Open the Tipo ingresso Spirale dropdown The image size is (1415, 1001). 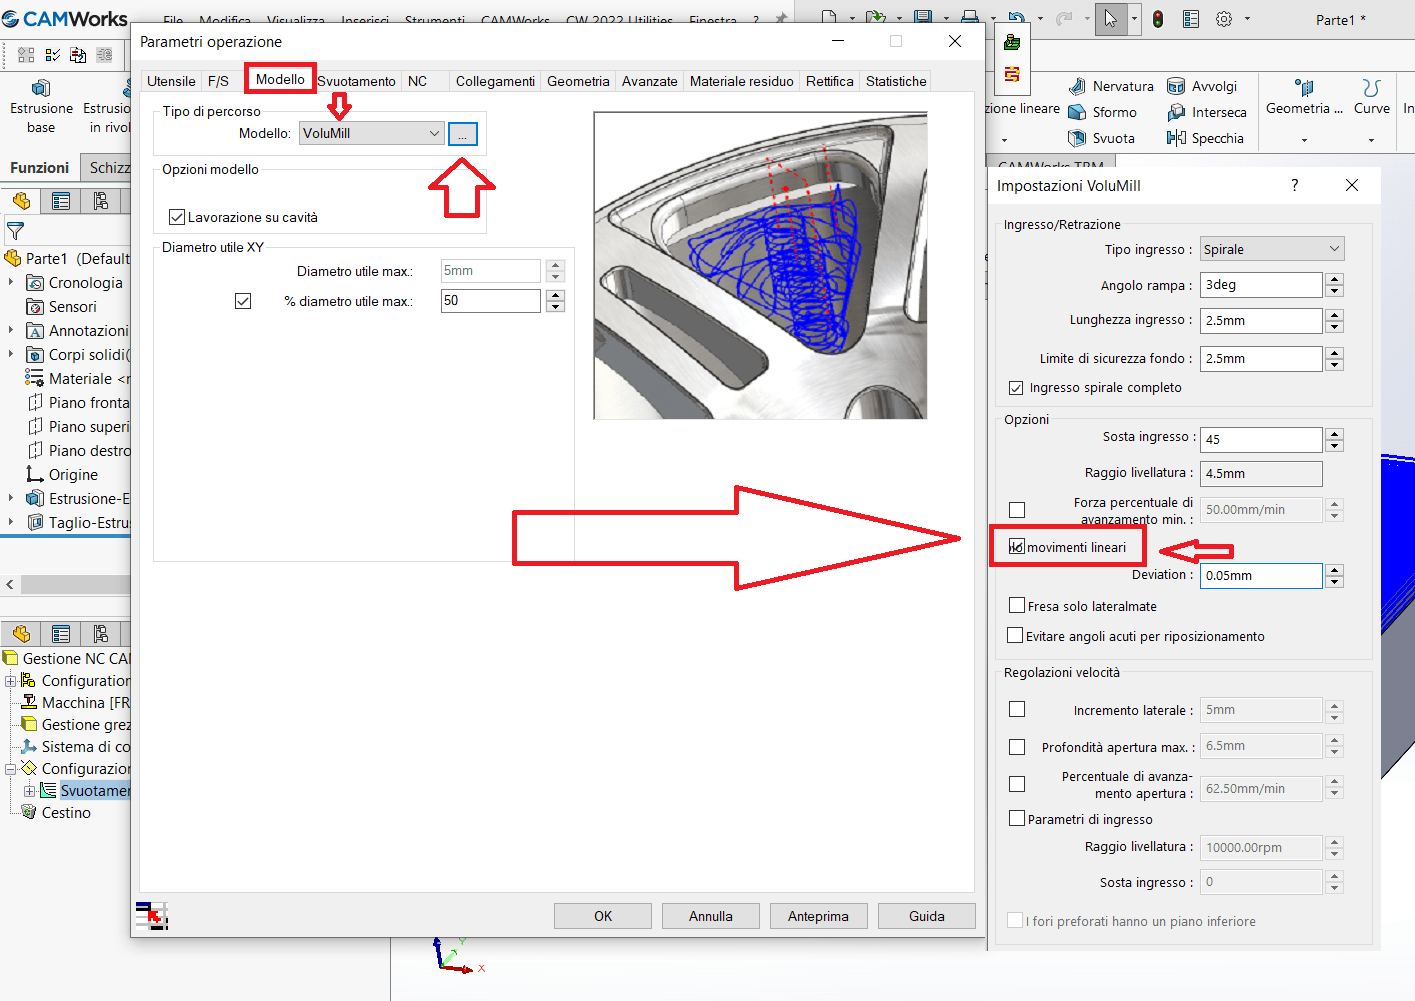click(1272, 249)
